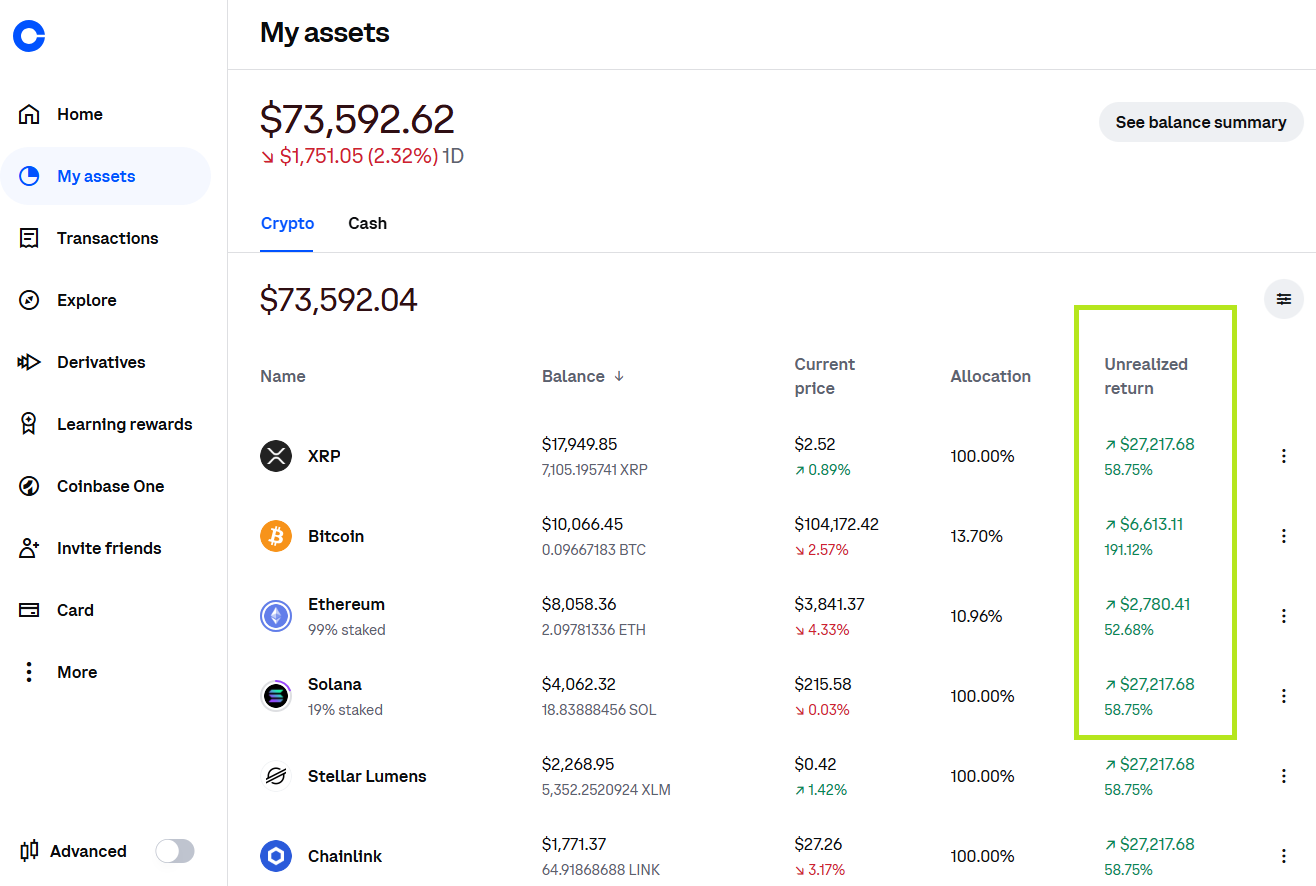Click the Bitcoin asset name
Screen dimensions: 1316x886
(336, 536)
